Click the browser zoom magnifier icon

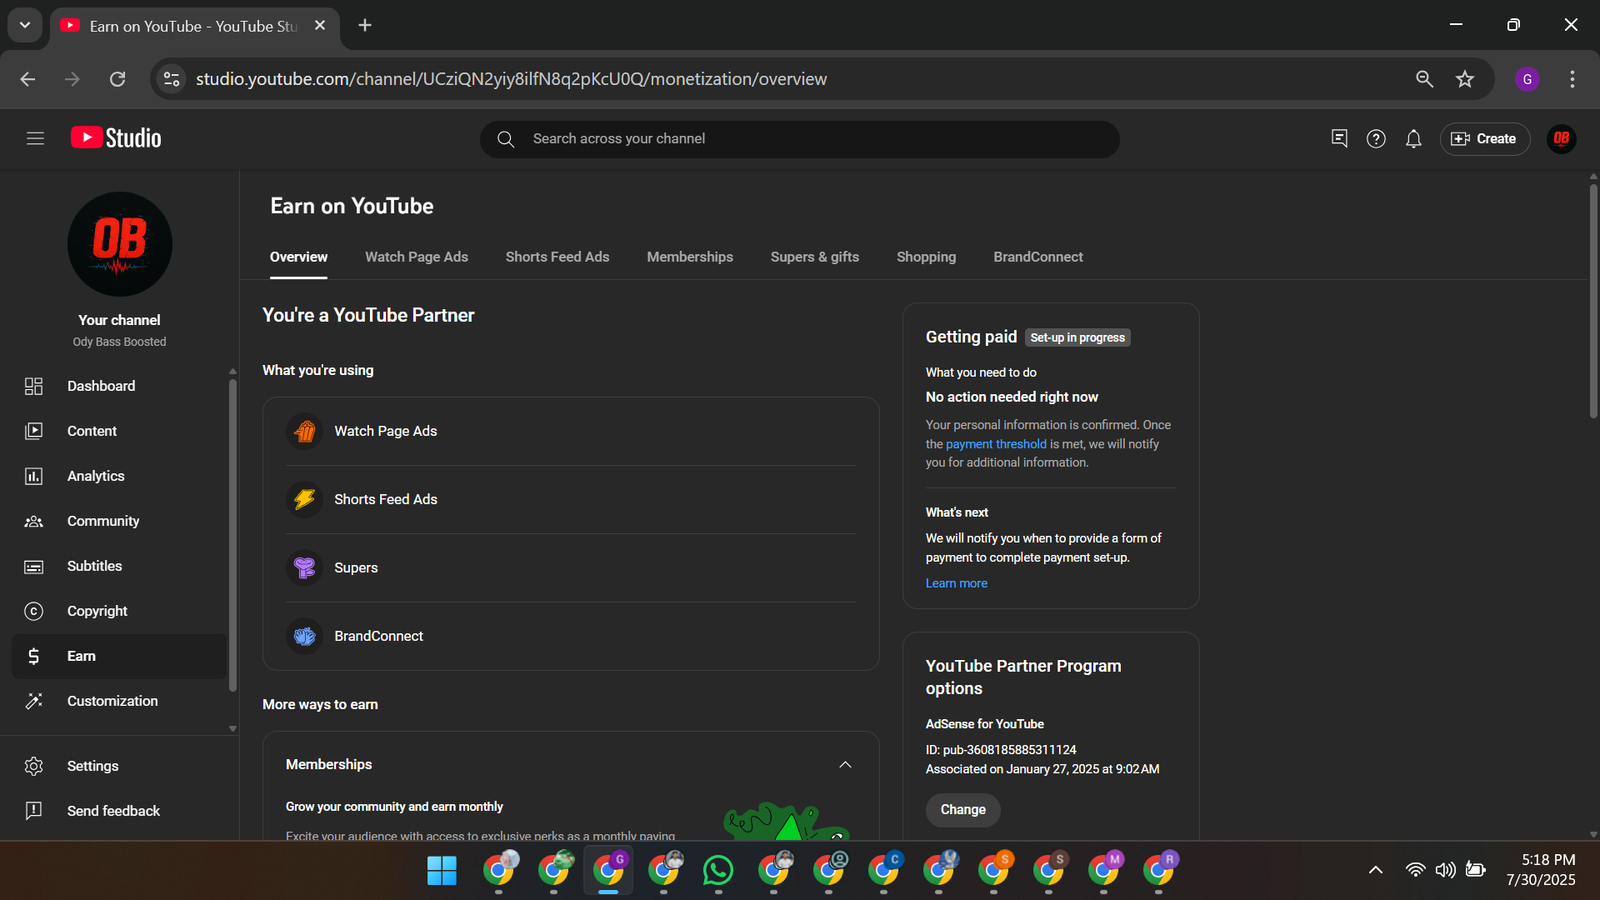click(x=1424, y=79)
